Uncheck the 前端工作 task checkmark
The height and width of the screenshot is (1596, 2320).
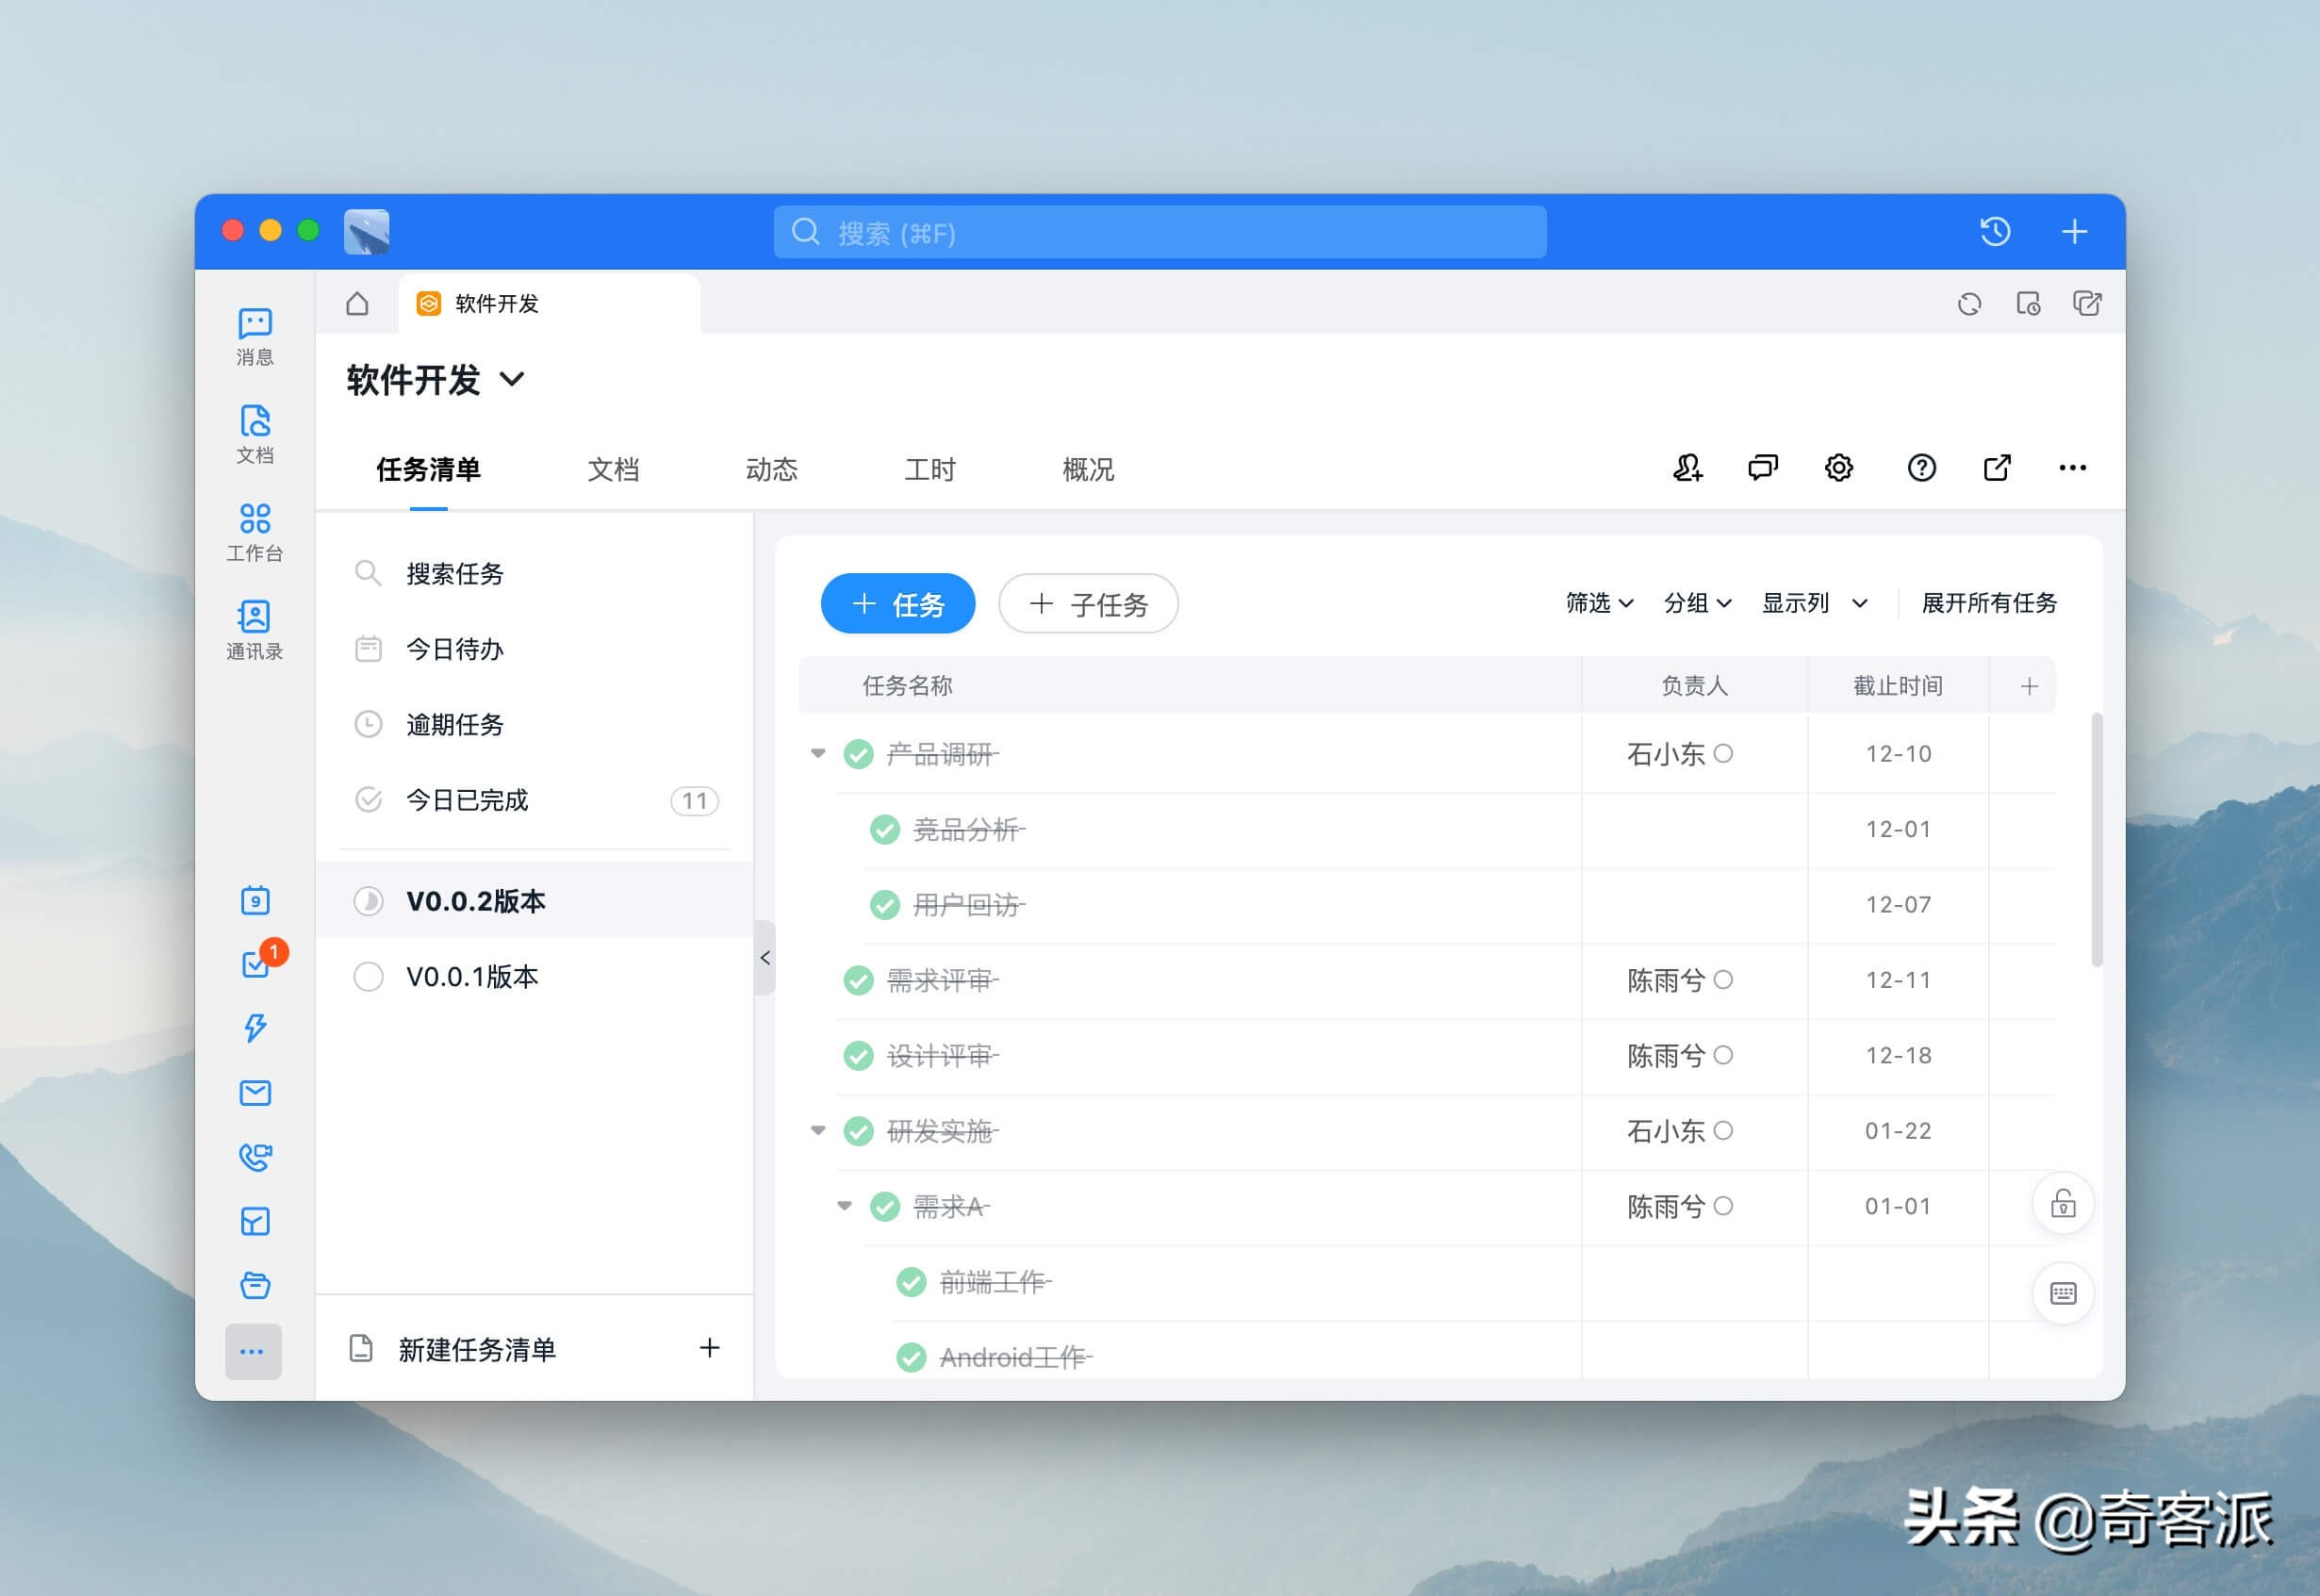tap(911, 1281)
